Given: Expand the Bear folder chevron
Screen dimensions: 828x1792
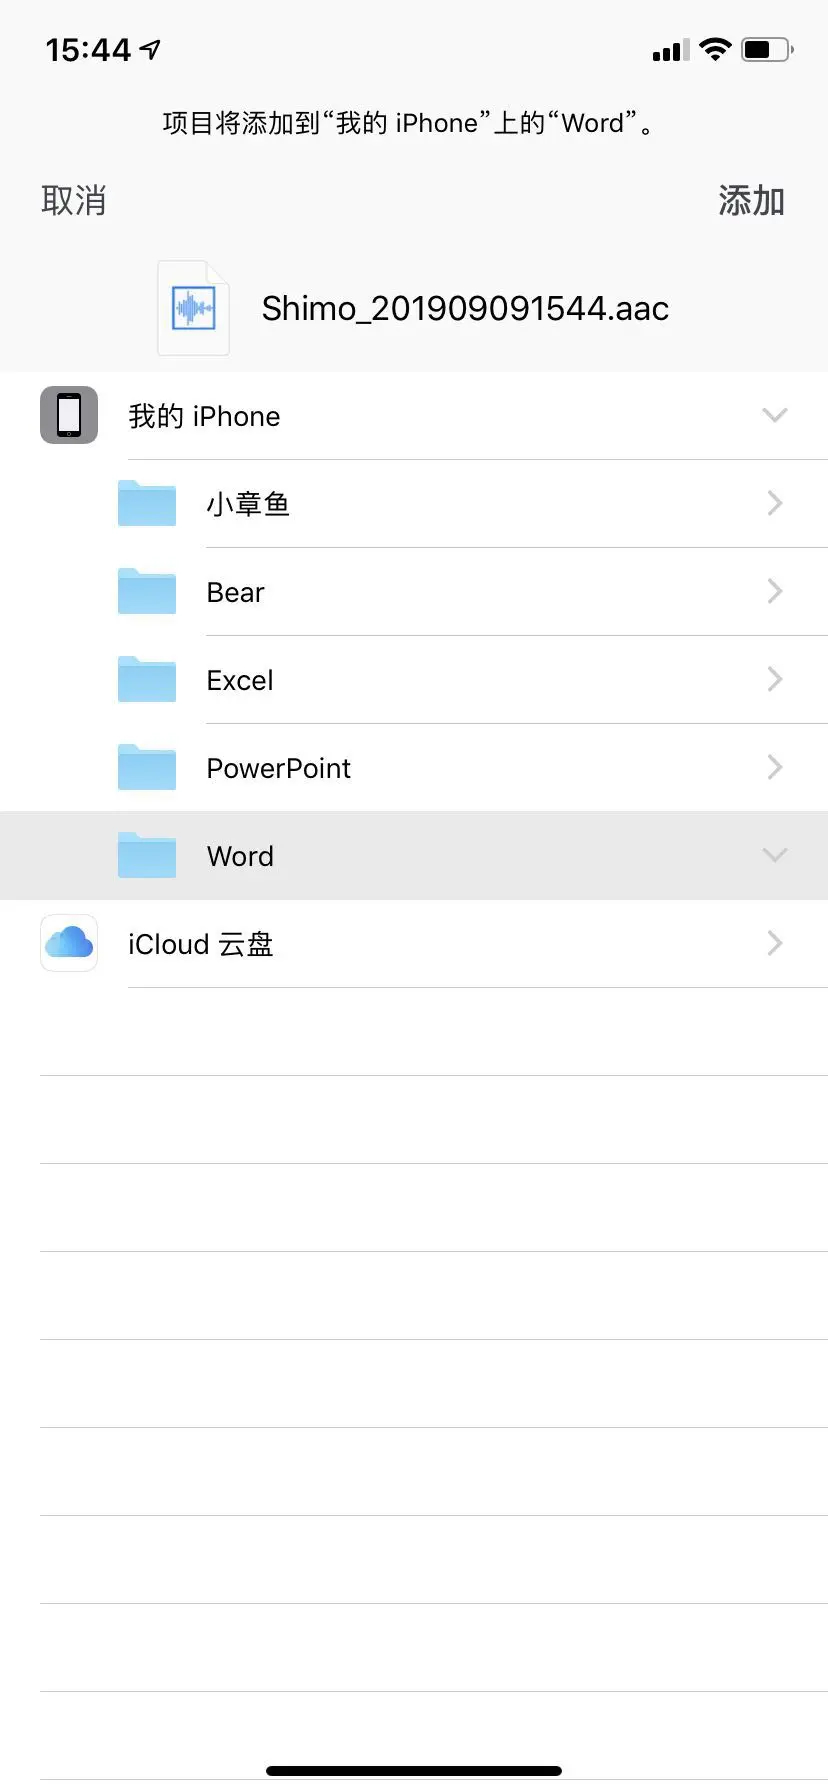Looking at the screenshot, I should point(775,591).
